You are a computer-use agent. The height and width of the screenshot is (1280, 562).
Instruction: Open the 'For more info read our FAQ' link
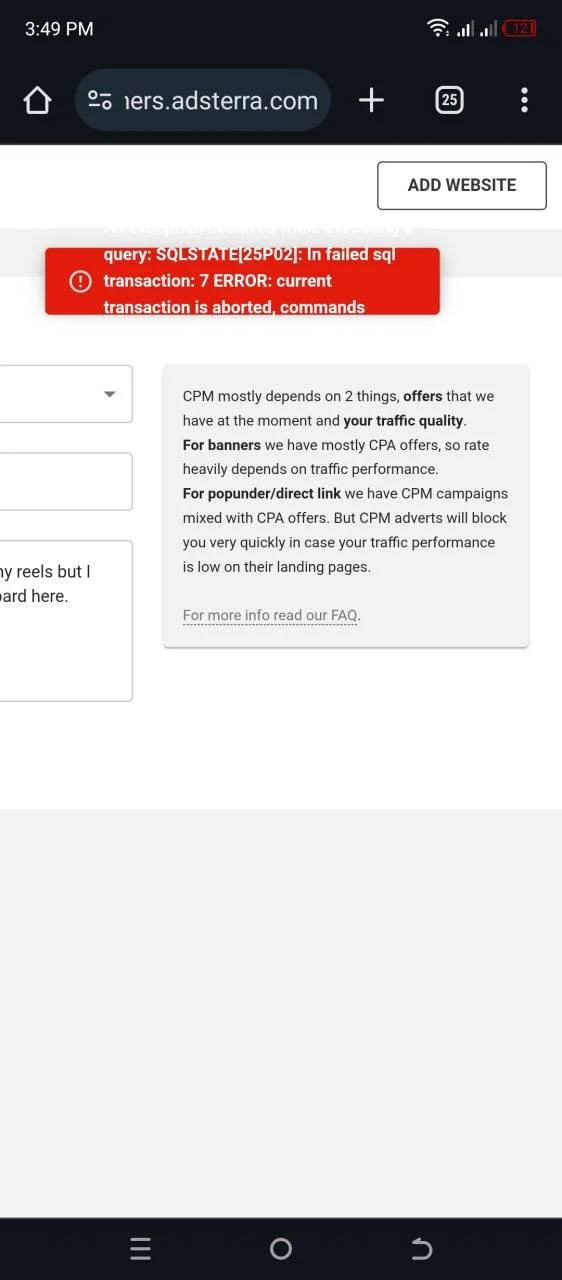(270, 615)
